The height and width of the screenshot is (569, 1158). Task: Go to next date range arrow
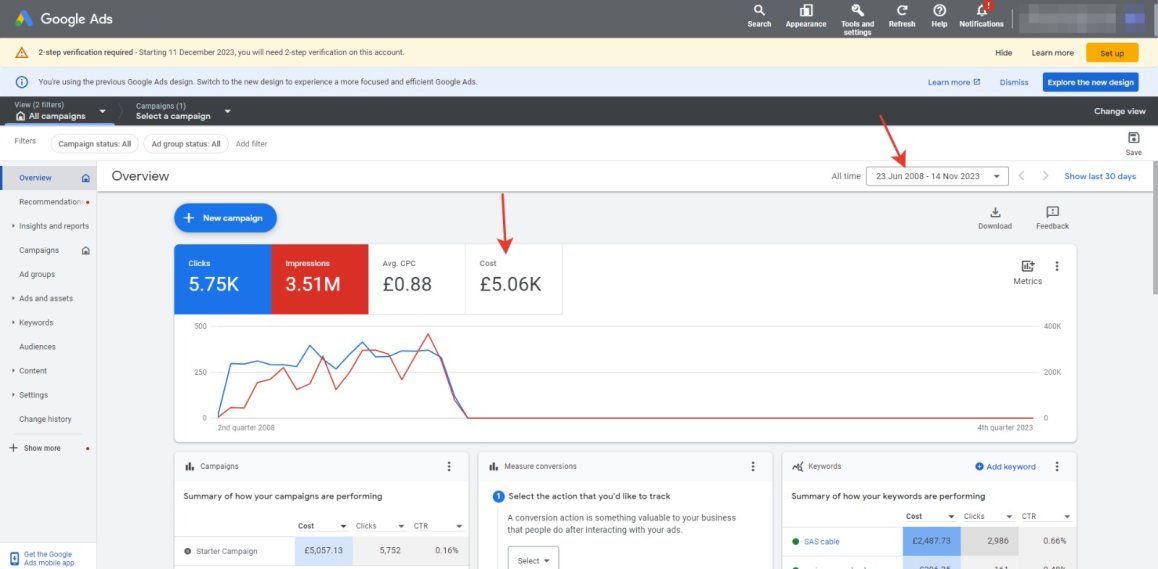click(1045, 176)
